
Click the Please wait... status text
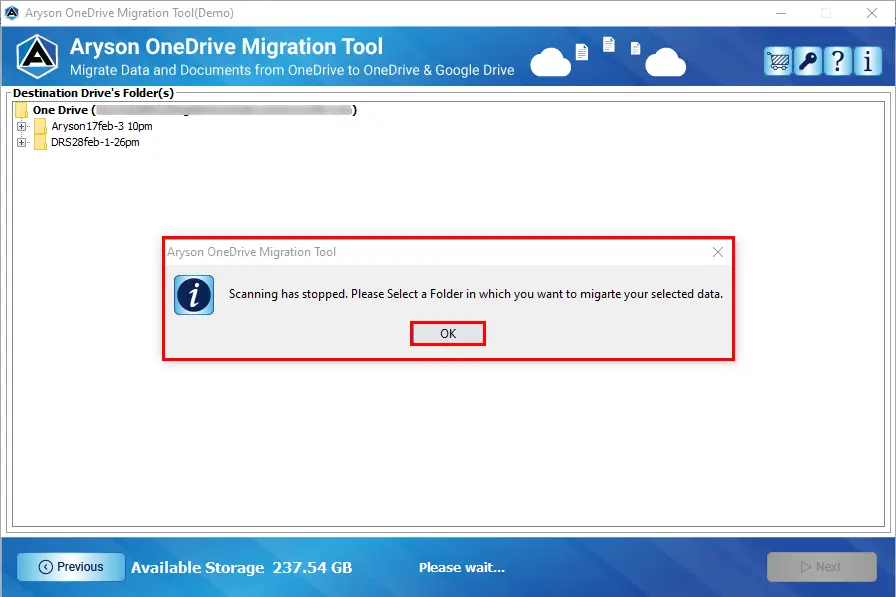pyautogui.click(x=462, y=567)
